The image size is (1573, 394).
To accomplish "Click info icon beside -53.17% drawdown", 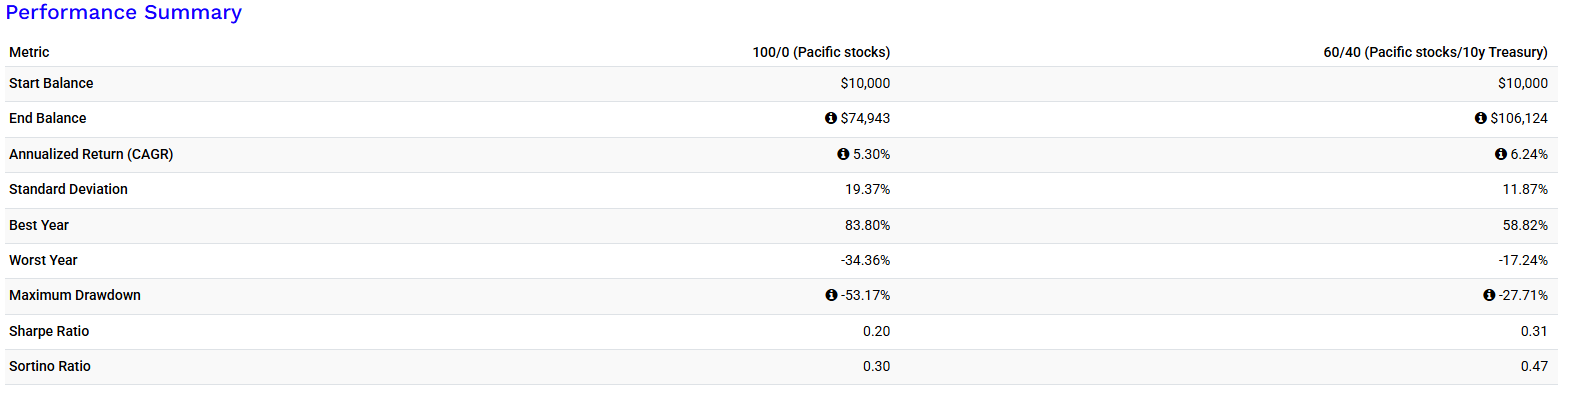I will click(831, 295).
